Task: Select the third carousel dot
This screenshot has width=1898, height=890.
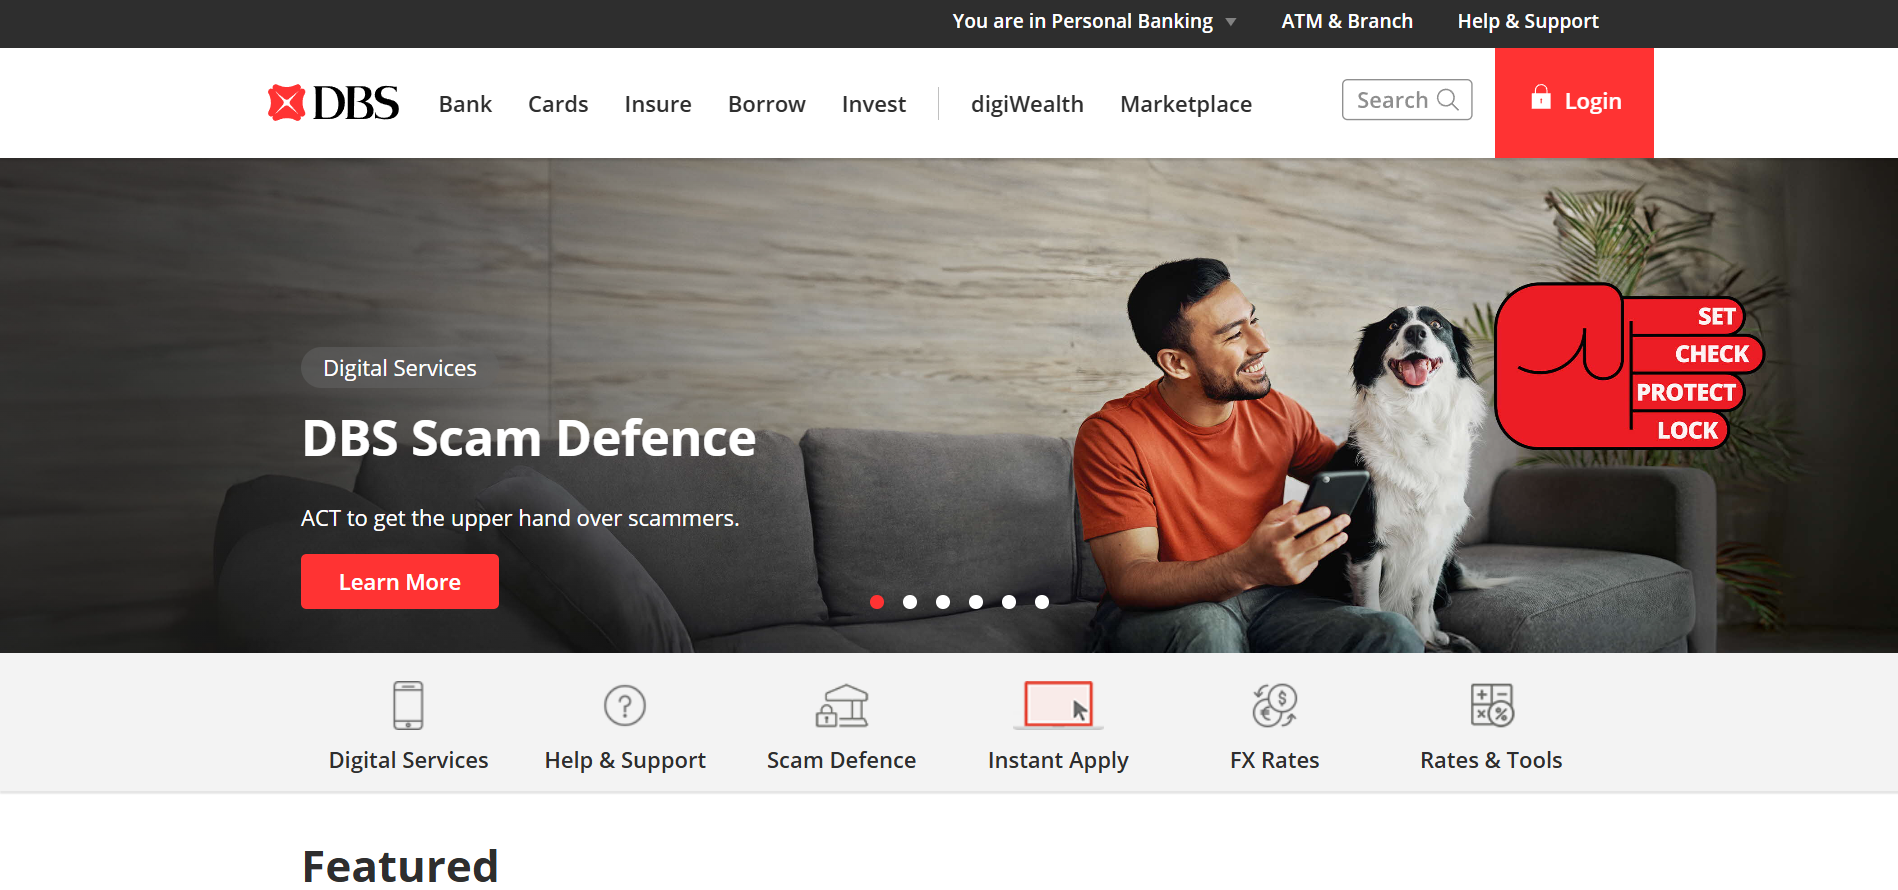Action: [x=943, y=602]
